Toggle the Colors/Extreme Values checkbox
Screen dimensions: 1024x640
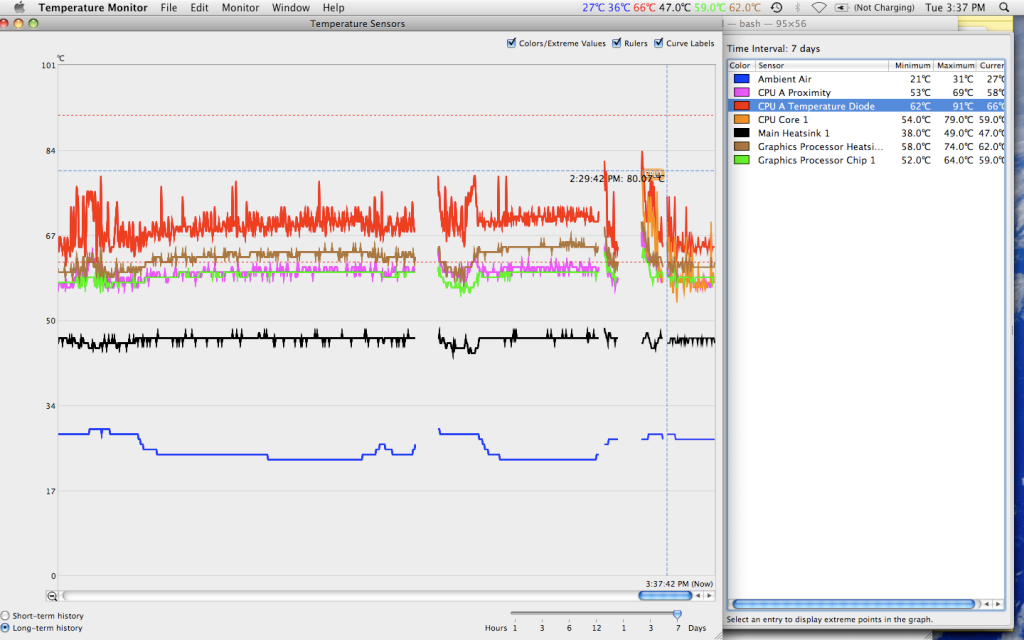coord(512,43)
